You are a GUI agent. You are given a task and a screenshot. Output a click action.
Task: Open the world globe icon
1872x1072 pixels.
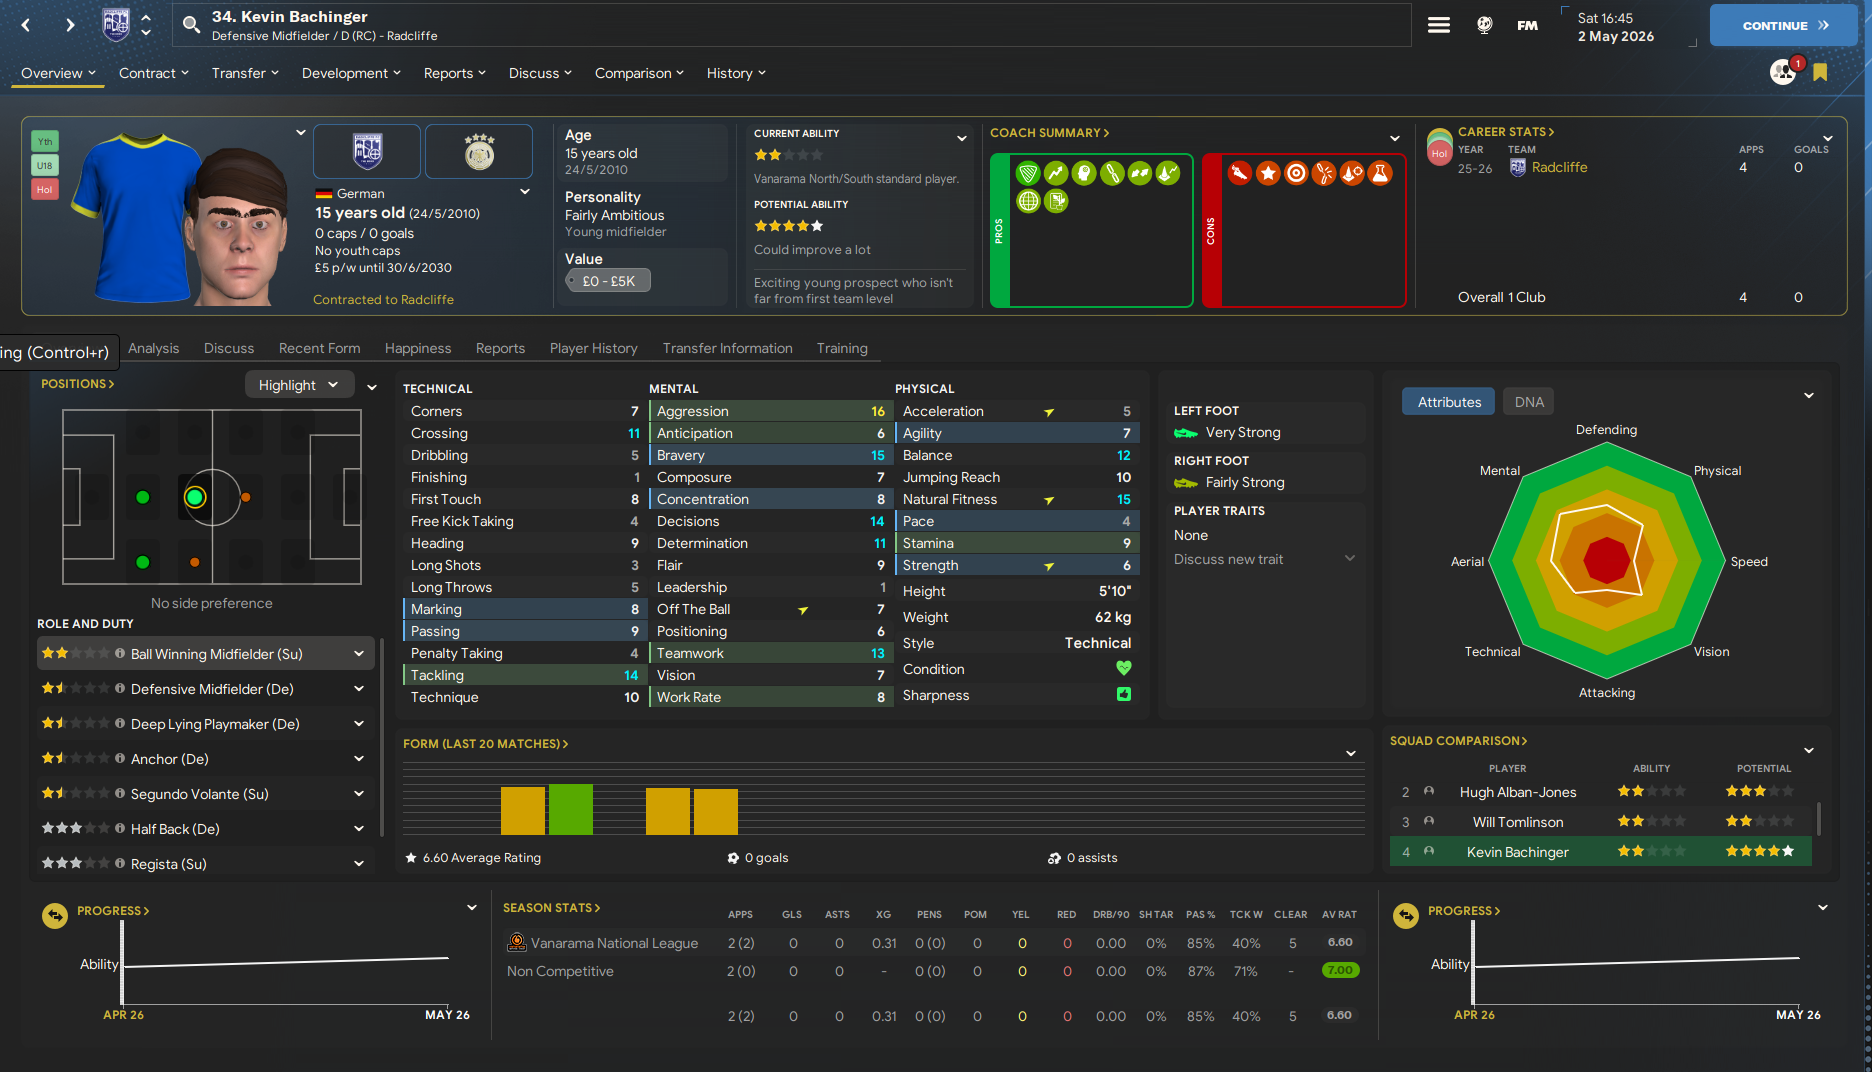[1485, 25]
